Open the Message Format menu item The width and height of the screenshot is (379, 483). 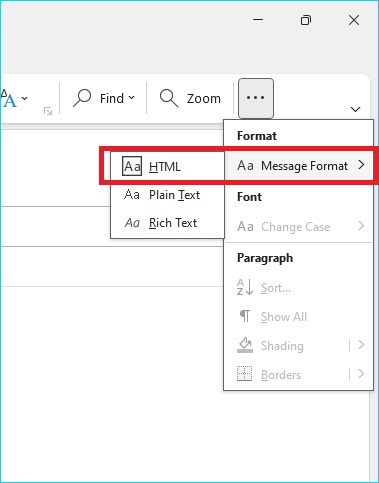[299, 166]
